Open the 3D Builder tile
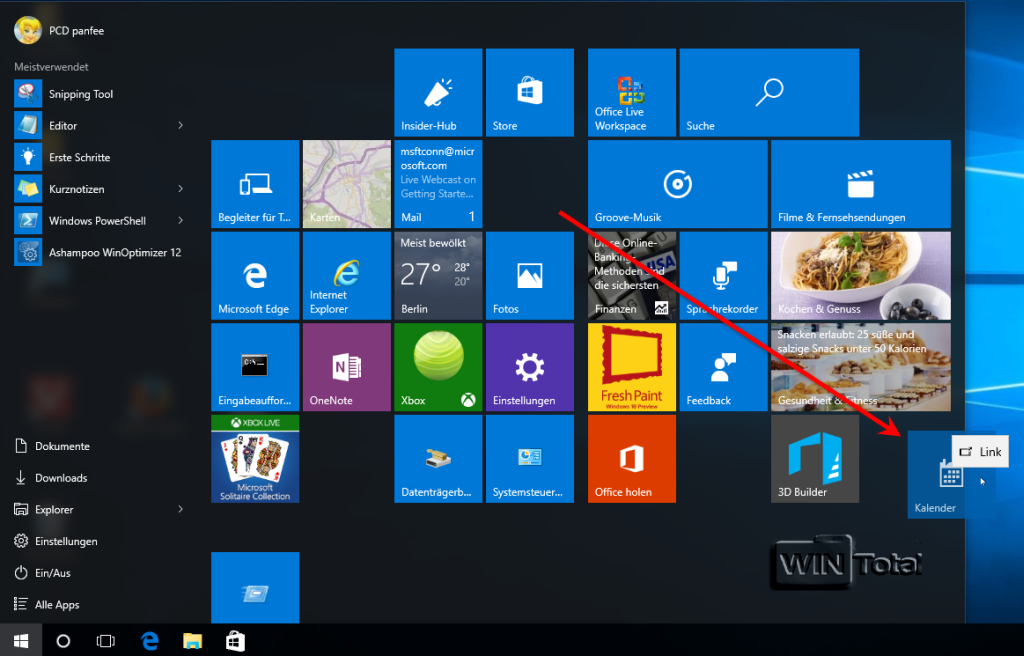Screen dimensions: 1024x656 click(x=815, y=459)
